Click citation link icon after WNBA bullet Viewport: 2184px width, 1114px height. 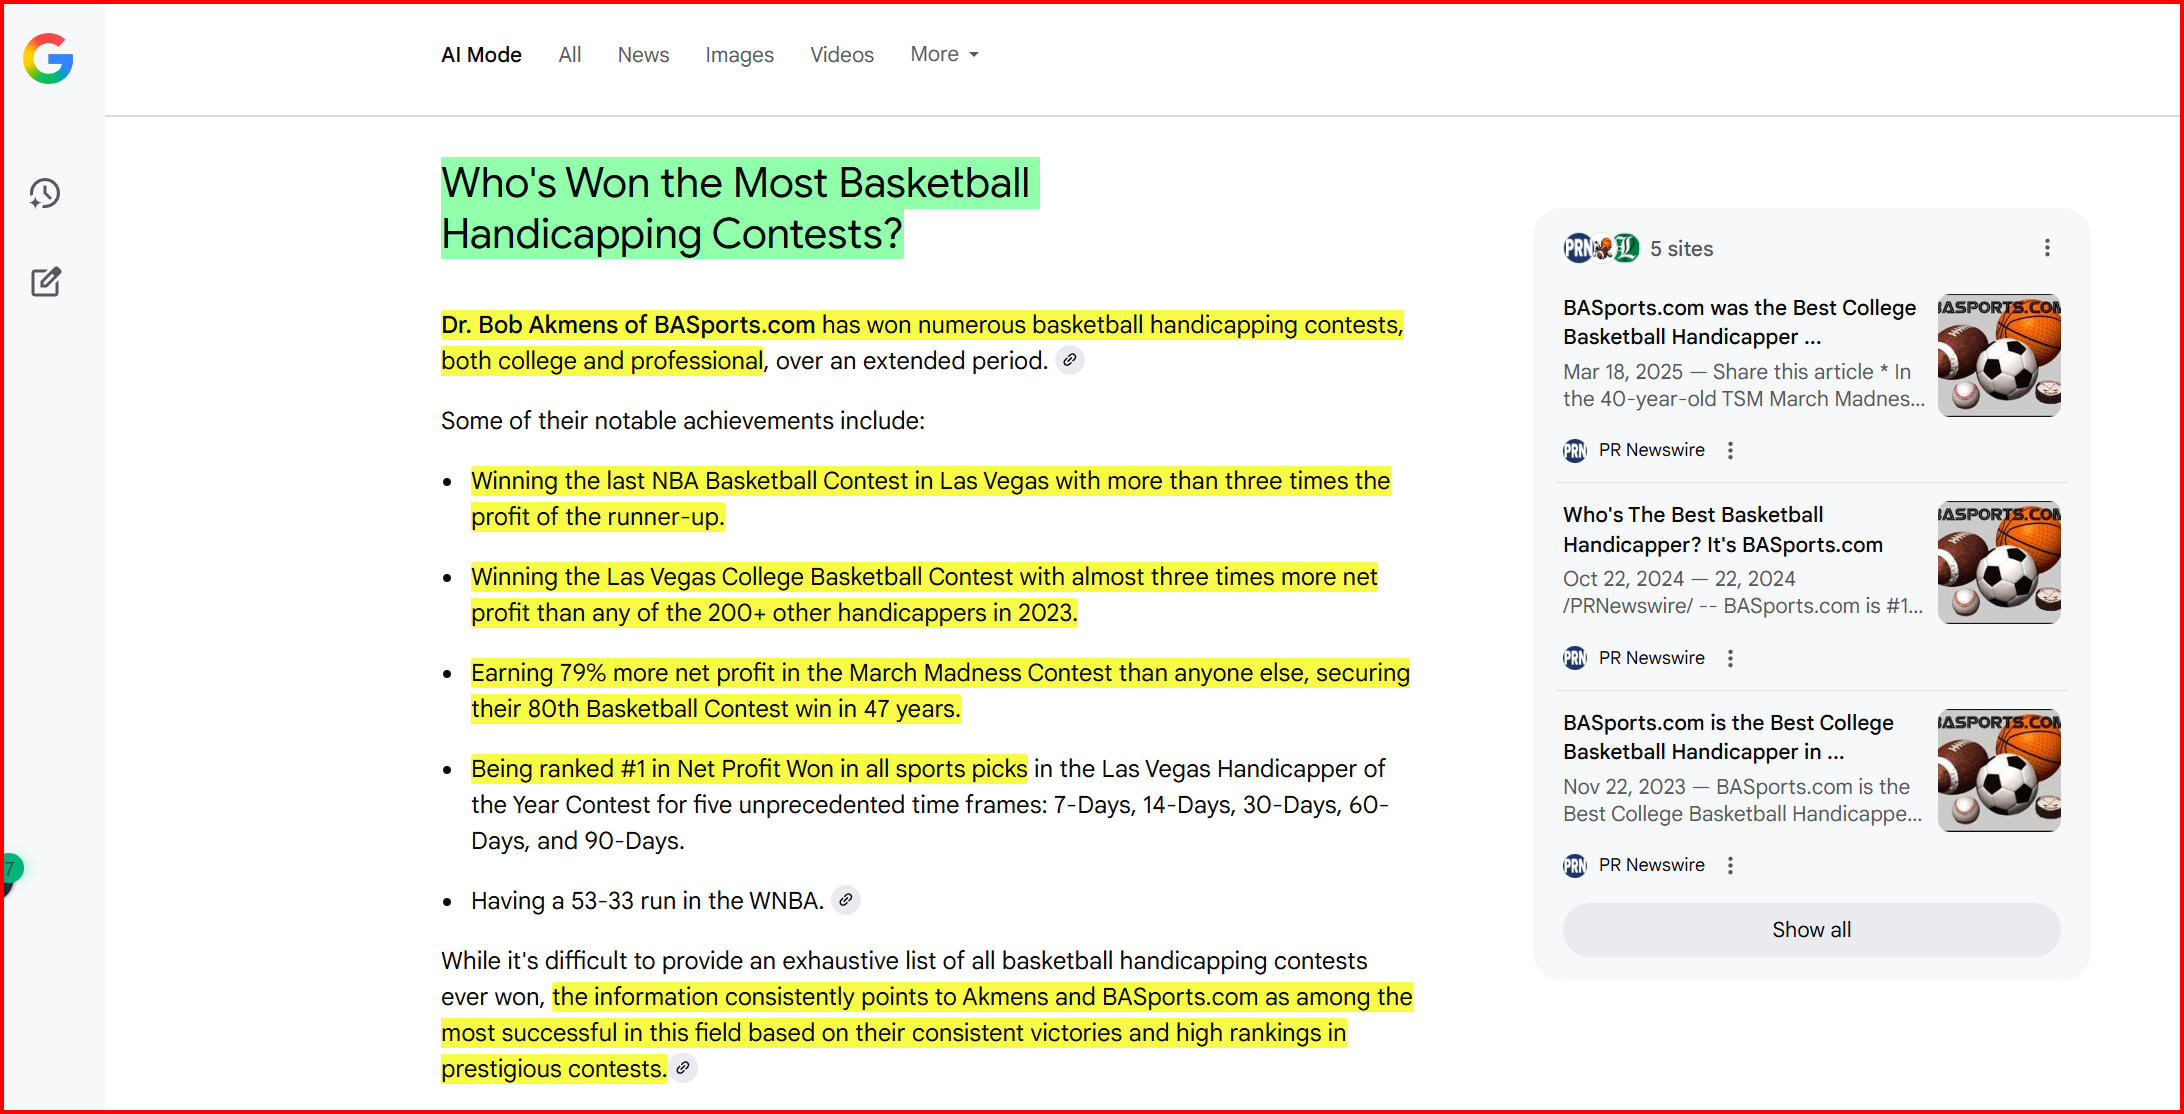(846, 900)
